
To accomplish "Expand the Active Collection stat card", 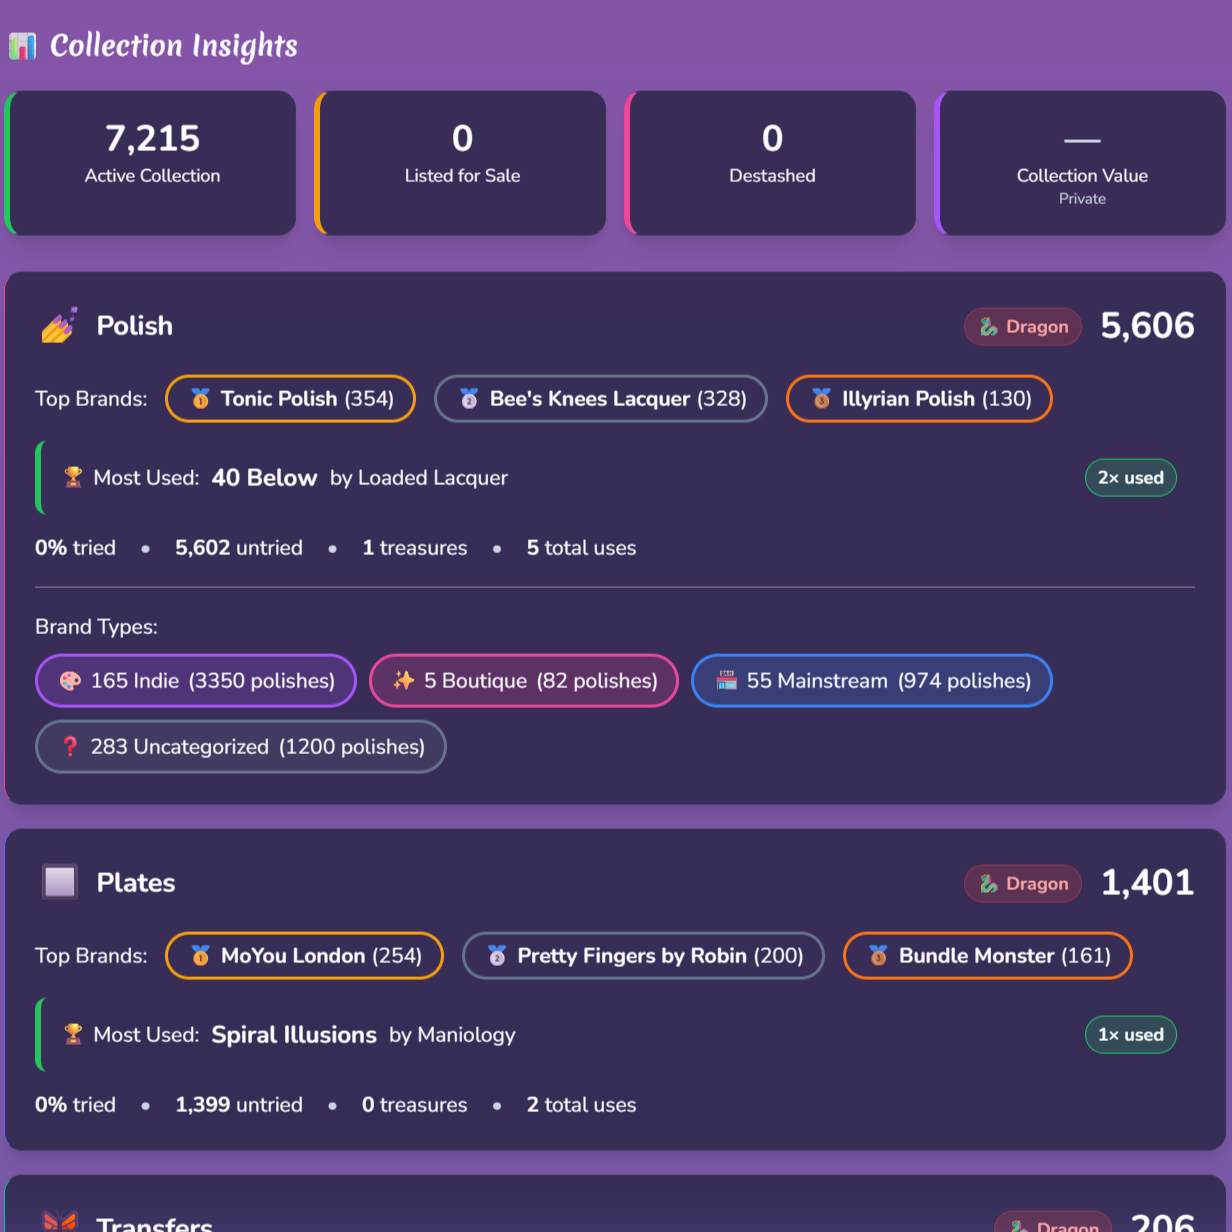I will click(150, 162).
